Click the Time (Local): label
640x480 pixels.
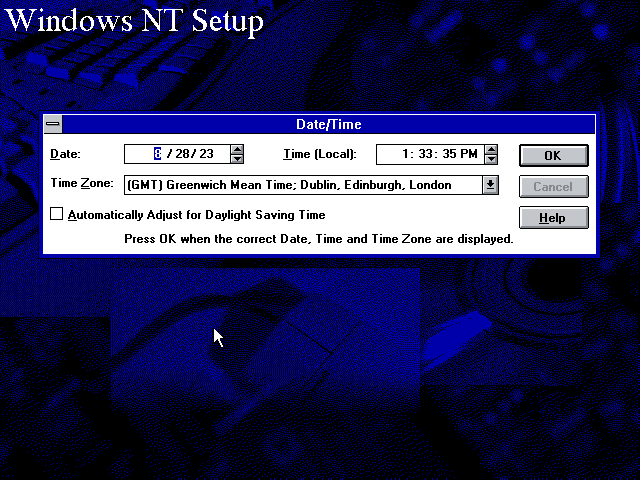pos(320,154)
